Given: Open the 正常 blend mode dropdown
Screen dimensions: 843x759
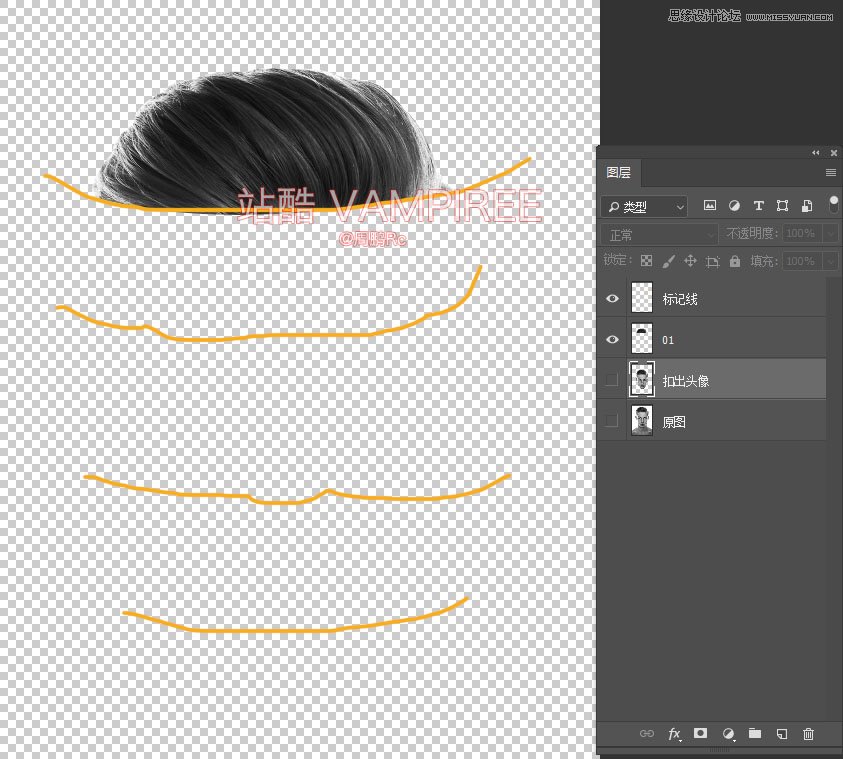Looking at the screenshot, I should (x=660, y=234).
